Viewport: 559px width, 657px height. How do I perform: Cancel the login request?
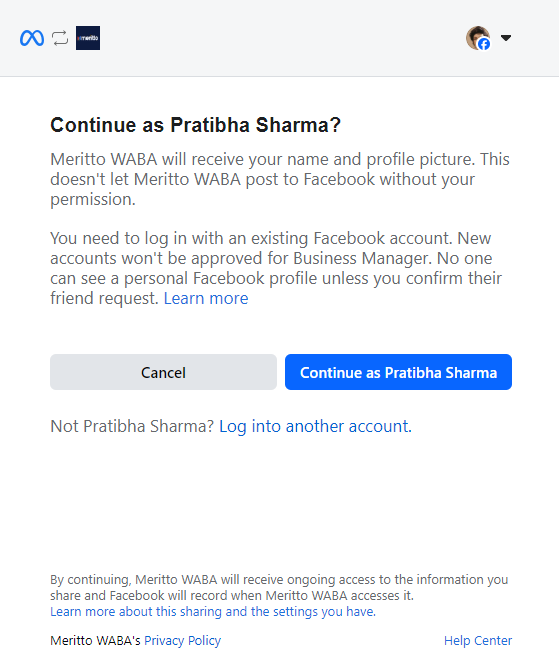coord(163,372)
